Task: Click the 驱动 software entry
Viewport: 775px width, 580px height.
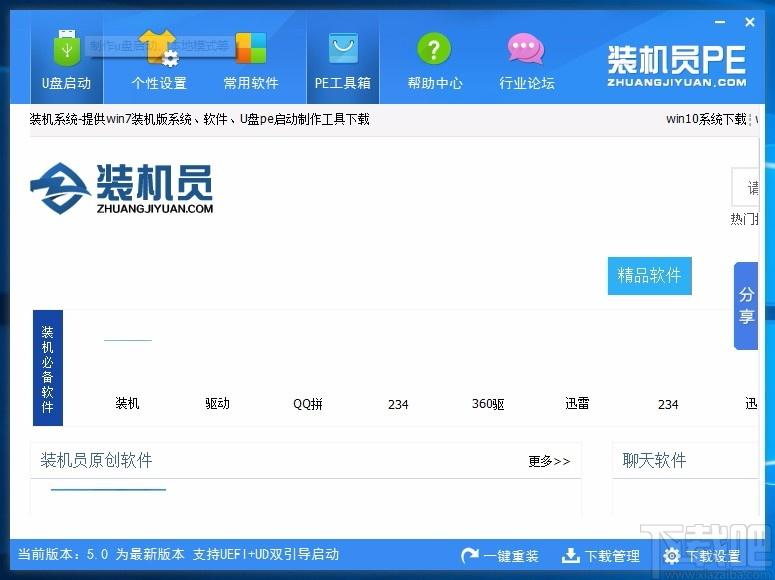Action: click(217, 404)
